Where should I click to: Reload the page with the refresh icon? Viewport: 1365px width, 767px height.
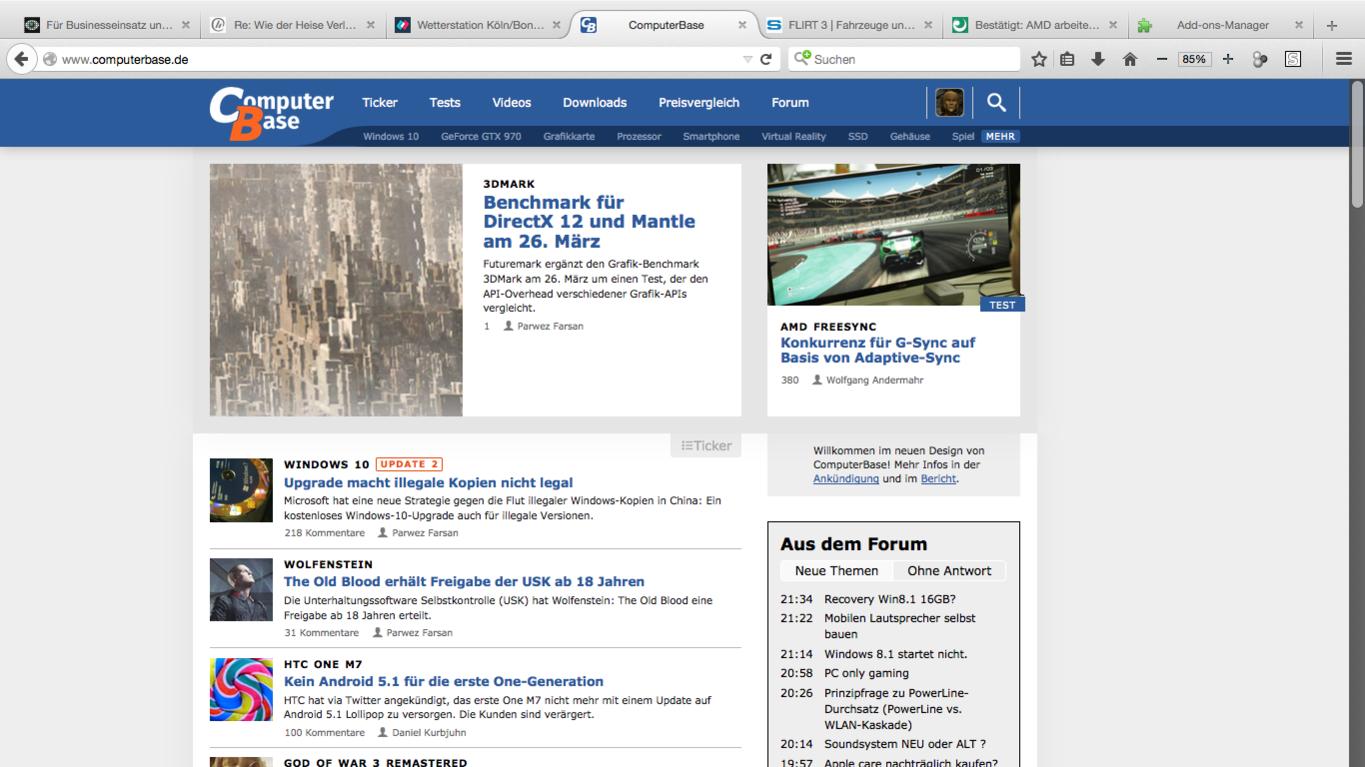(766, 59)
